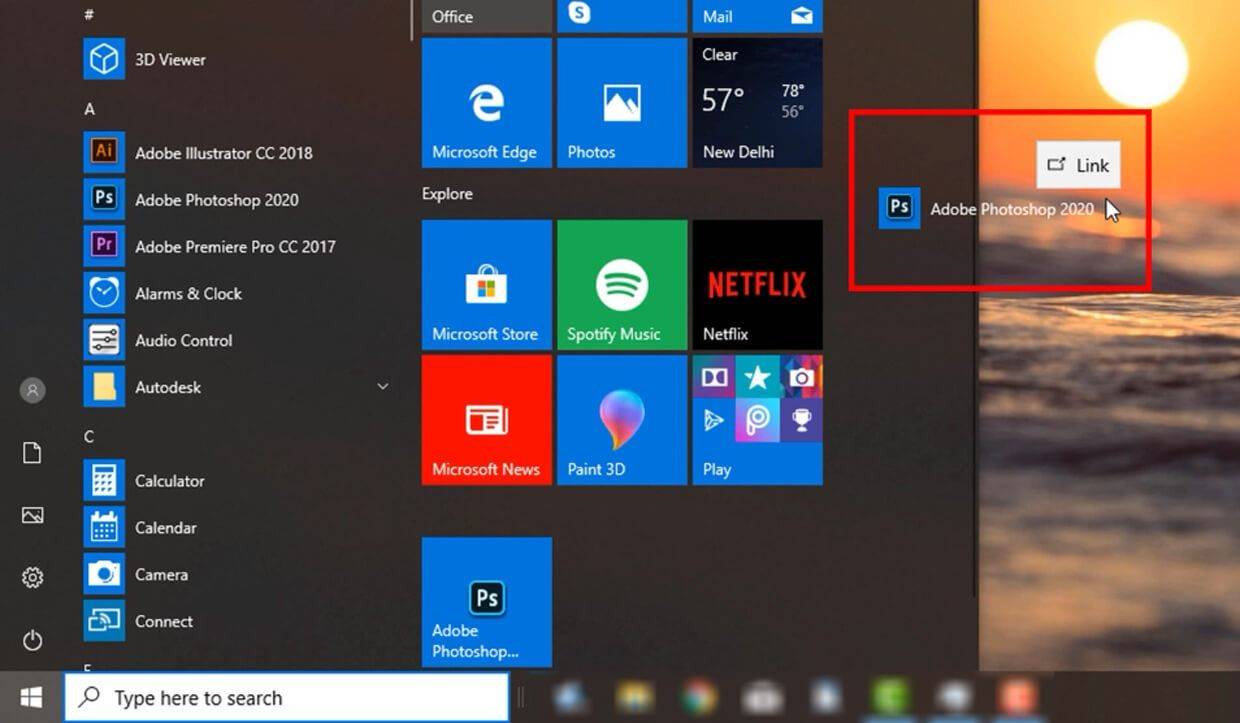Click the Calculator label text
The height and width of the screenshot is (723, 1240).
[170, 481]
